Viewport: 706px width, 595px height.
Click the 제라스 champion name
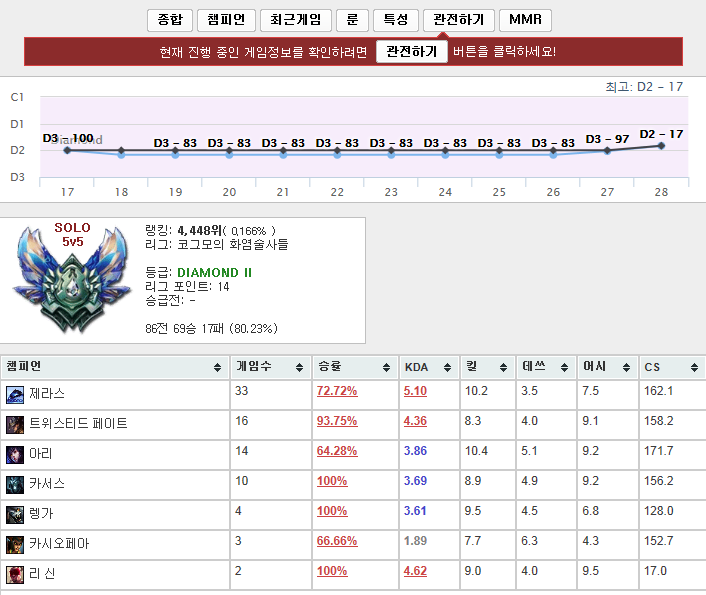point(47,394)
